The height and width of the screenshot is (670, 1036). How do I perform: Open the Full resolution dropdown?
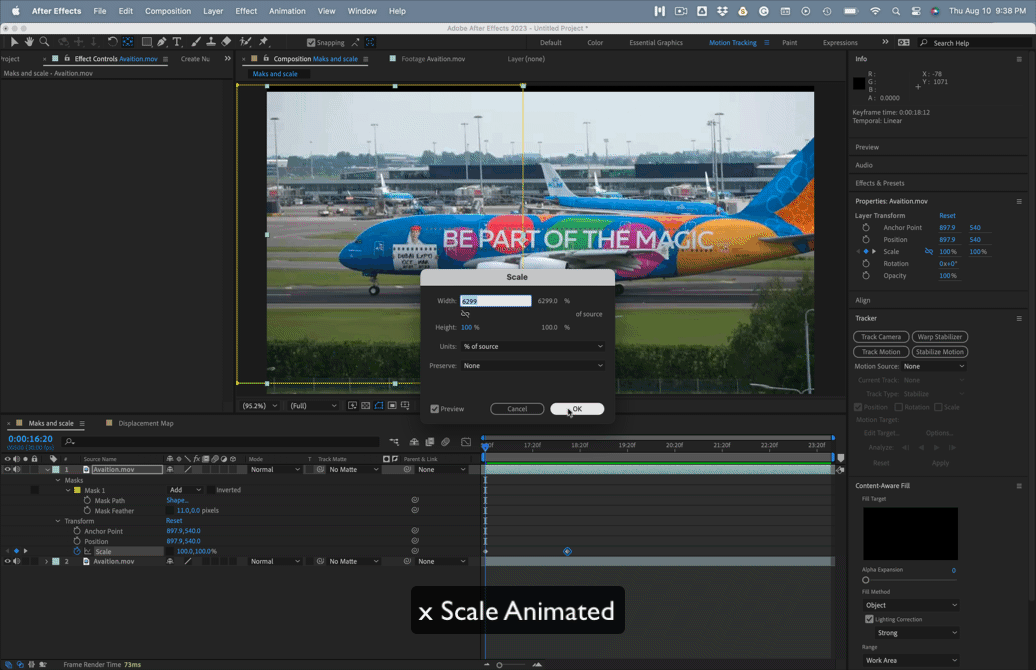313,406
